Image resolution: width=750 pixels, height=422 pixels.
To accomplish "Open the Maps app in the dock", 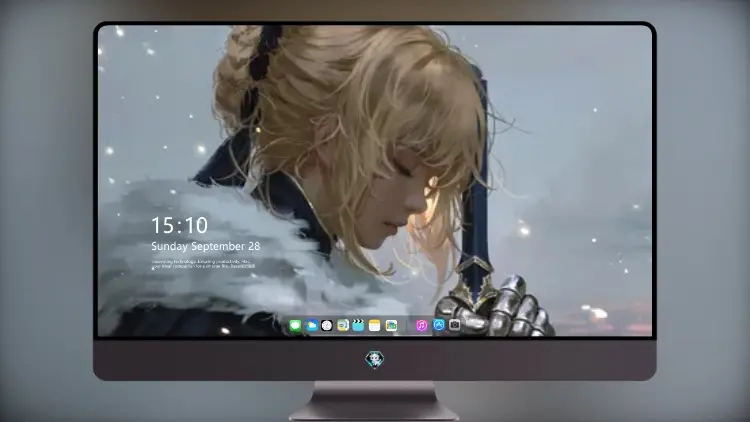I will pyautogui.click(x=342, y=326).
